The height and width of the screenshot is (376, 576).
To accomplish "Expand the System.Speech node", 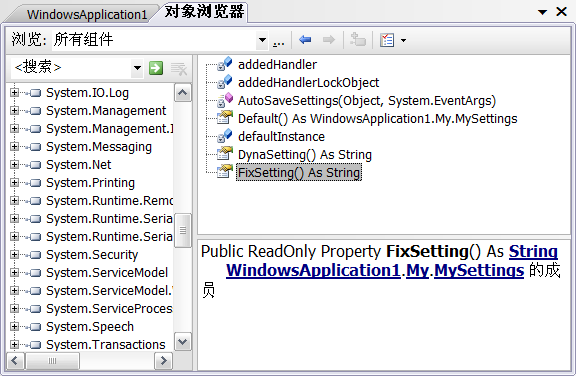I will pos(14,326).
